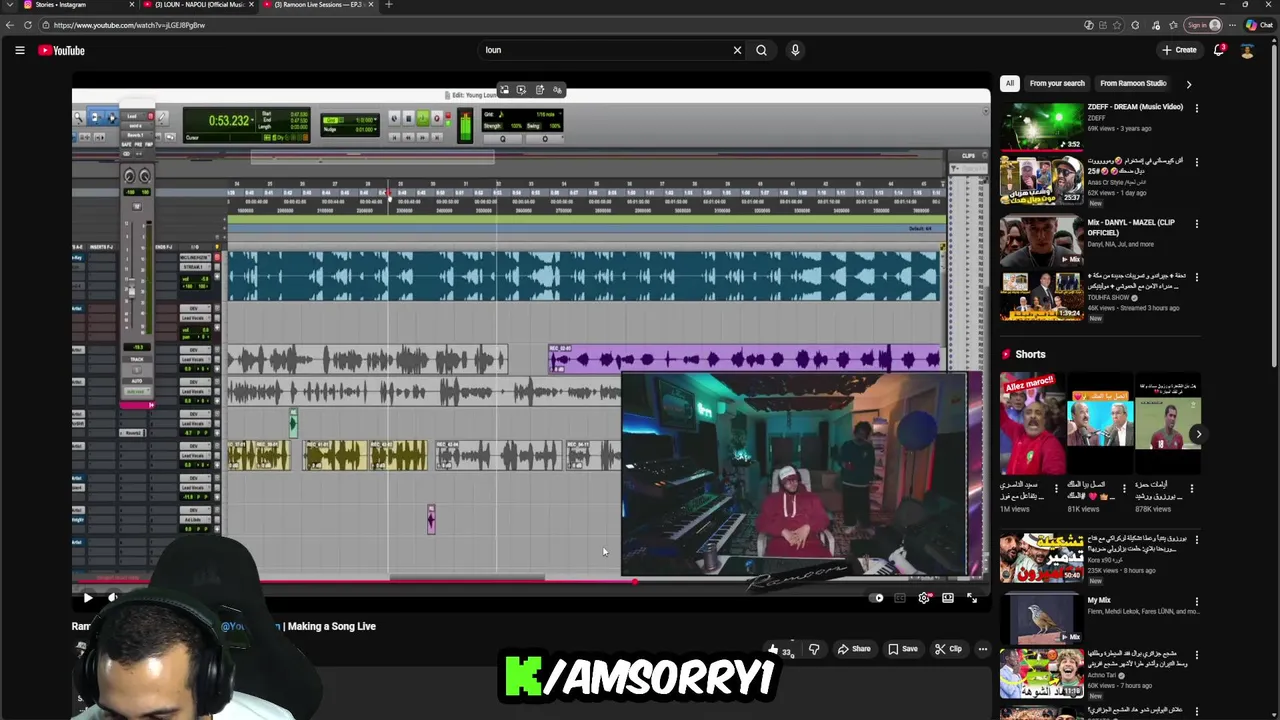Click Pro Tools stop transport button in video
The image size is (1280, 720).
pos(408,118)
